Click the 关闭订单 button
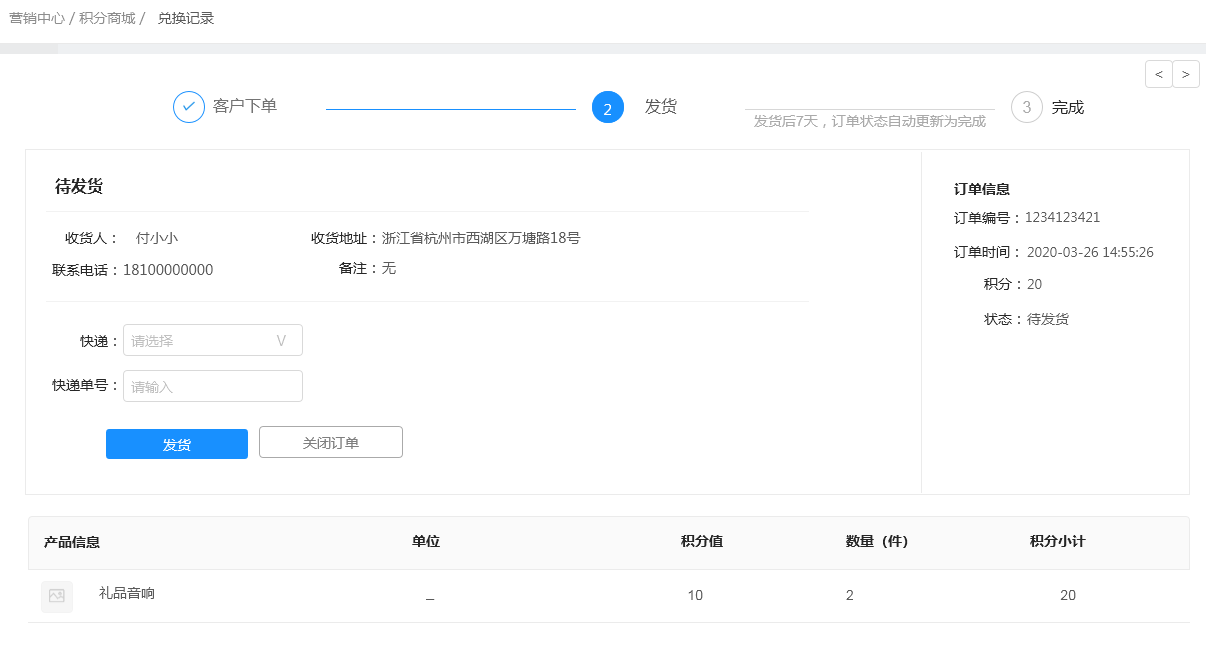This screenshot has width=1206, height=654. tap(331, 442)
